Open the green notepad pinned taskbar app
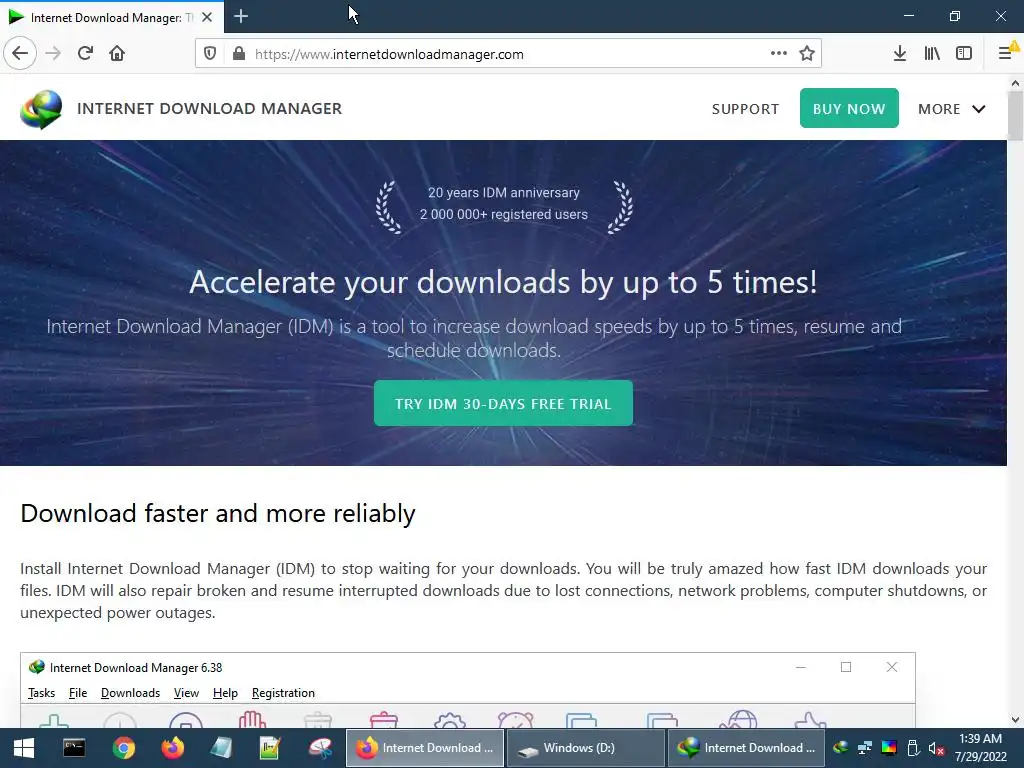Screen dimensions: 1024x768 tap(270, 748)
